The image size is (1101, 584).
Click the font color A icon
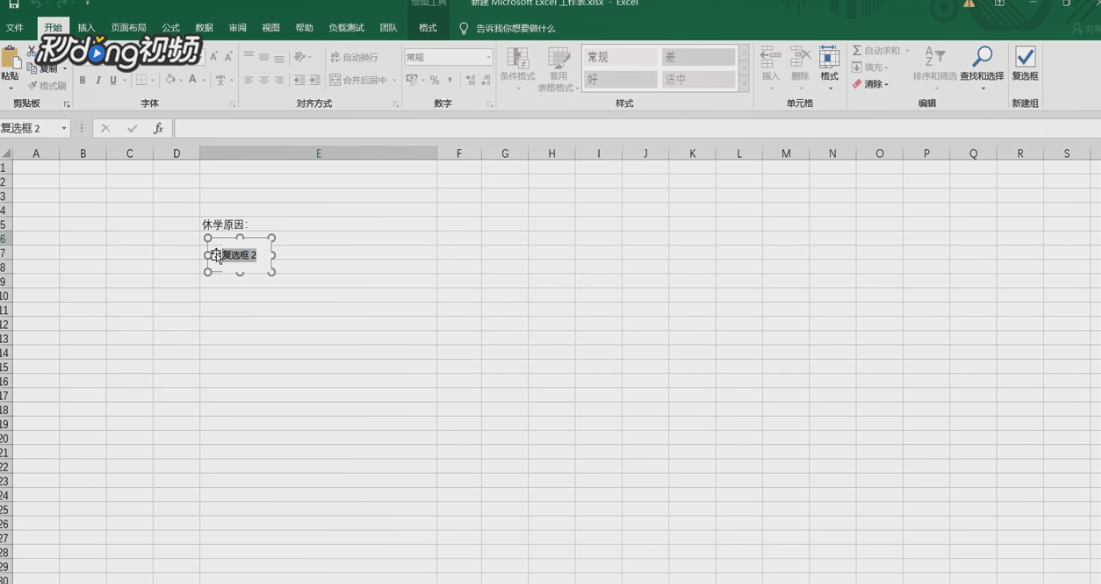point(192,79)
